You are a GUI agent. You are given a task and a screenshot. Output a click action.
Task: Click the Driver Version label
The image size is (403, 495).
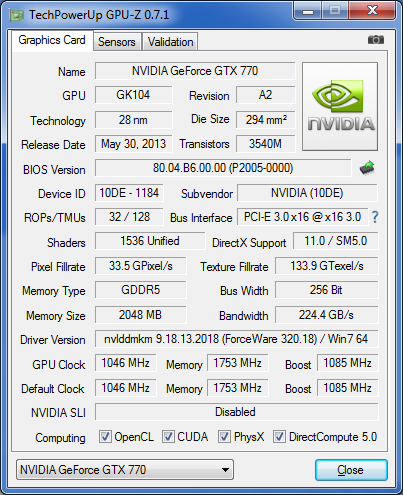tap(53, 340)
